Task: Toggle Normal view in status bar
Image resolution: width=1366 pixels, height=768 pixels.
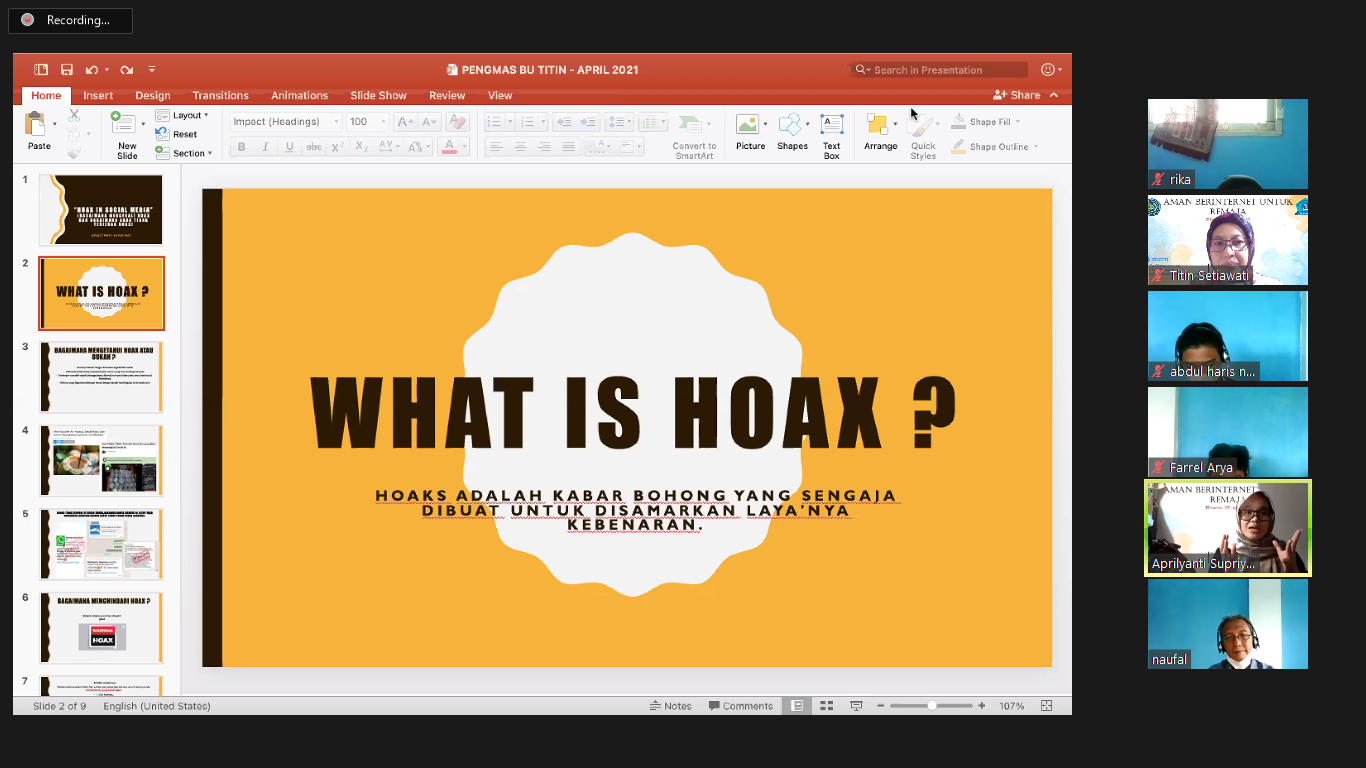Action: click(x=797, y=706)
